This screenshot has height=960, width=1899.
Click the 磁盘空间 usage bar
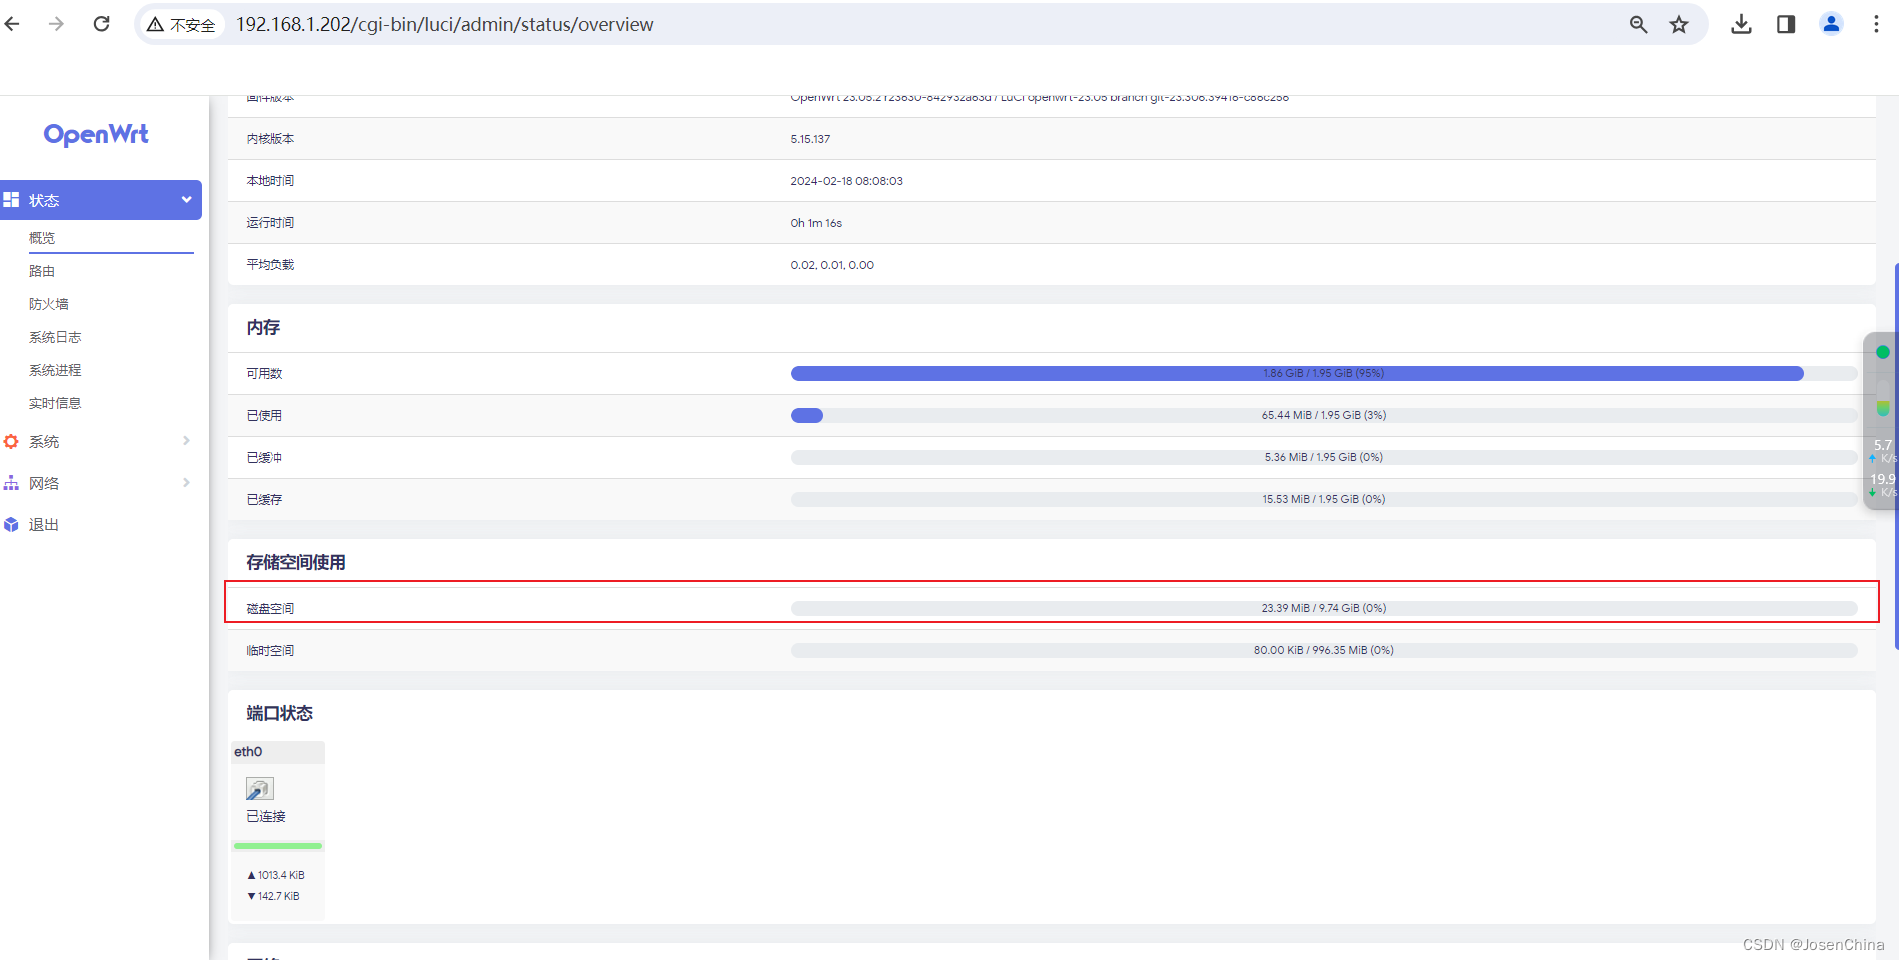[1324, 608]
